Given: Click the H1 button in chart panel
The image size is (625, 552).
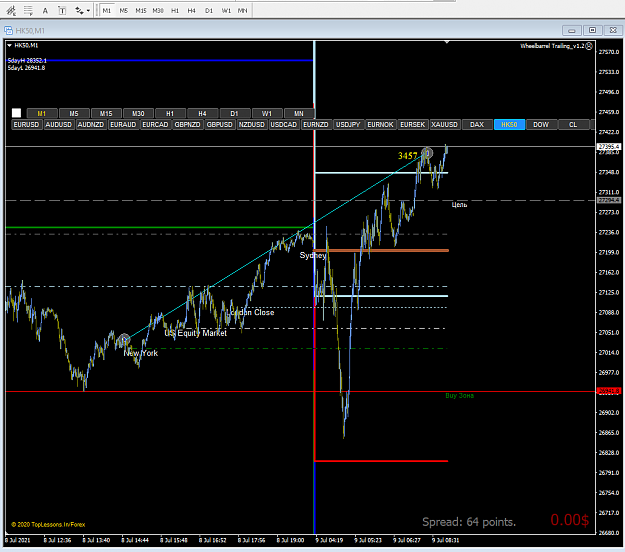Looking at the screenshot, I should coord(170,114).
